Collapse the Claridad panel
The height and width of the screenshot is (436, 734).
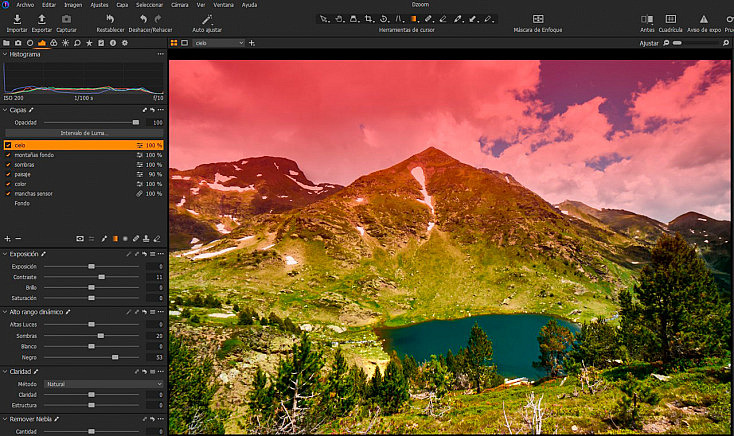pos(5,372)
